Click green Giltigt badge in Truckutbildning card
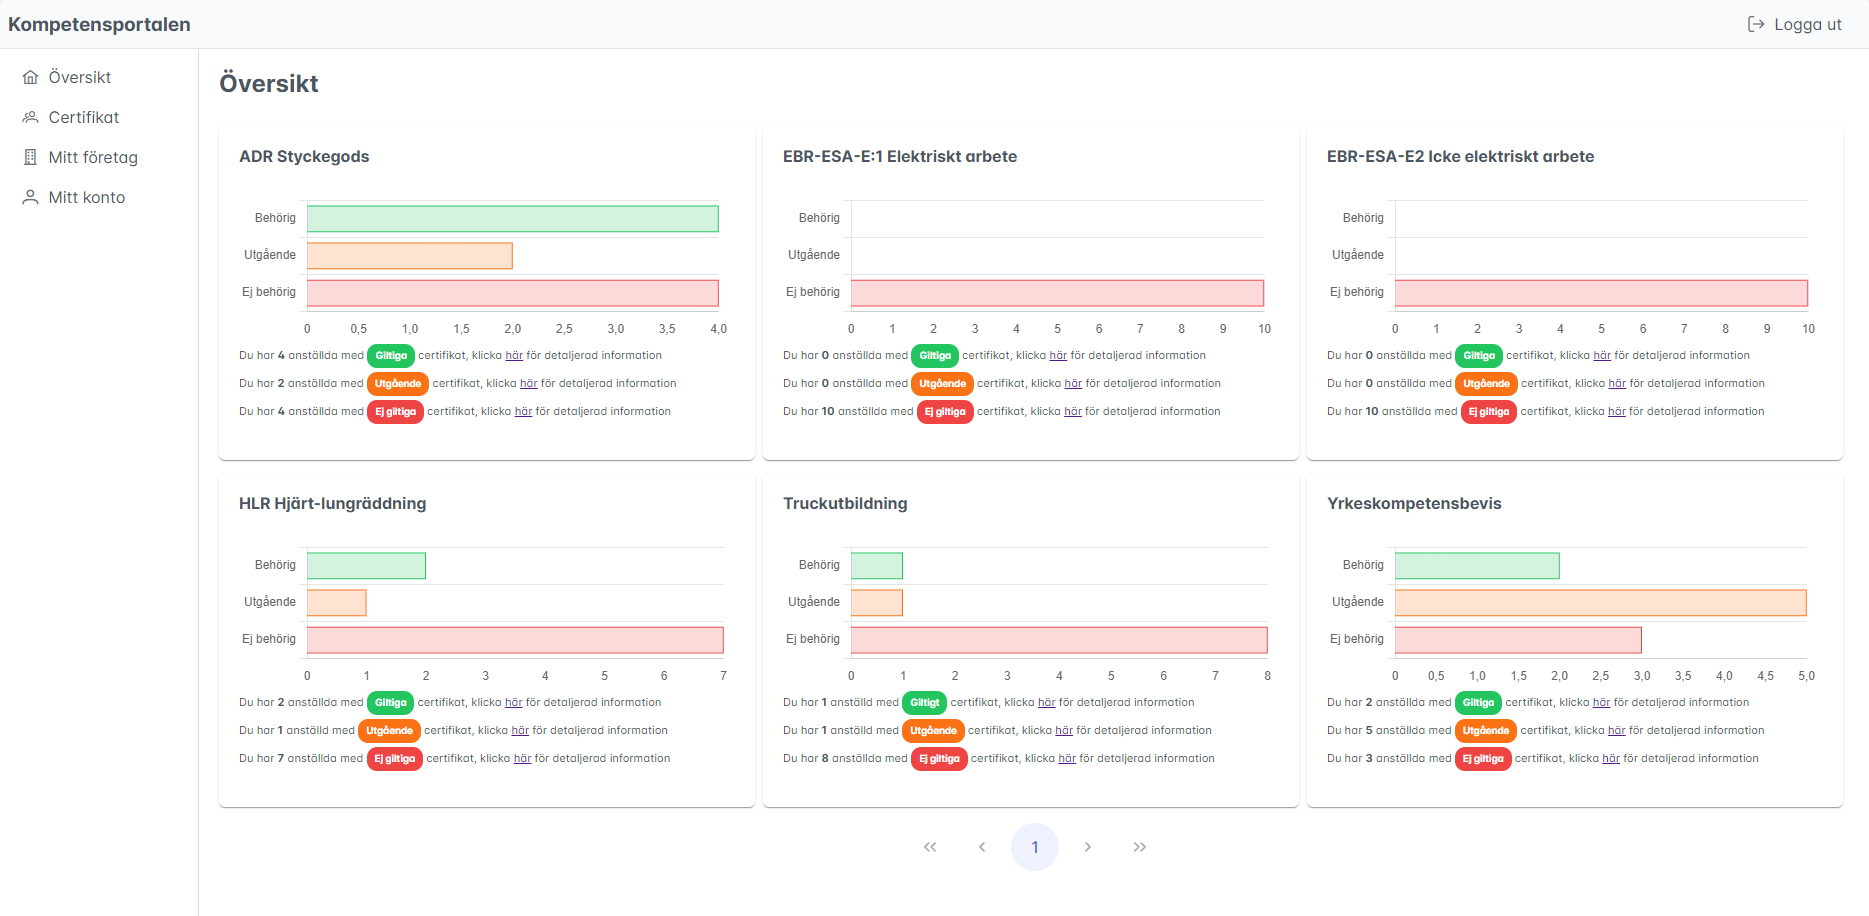The height and width of the screenshot is (916, 1869). point(924,702)
